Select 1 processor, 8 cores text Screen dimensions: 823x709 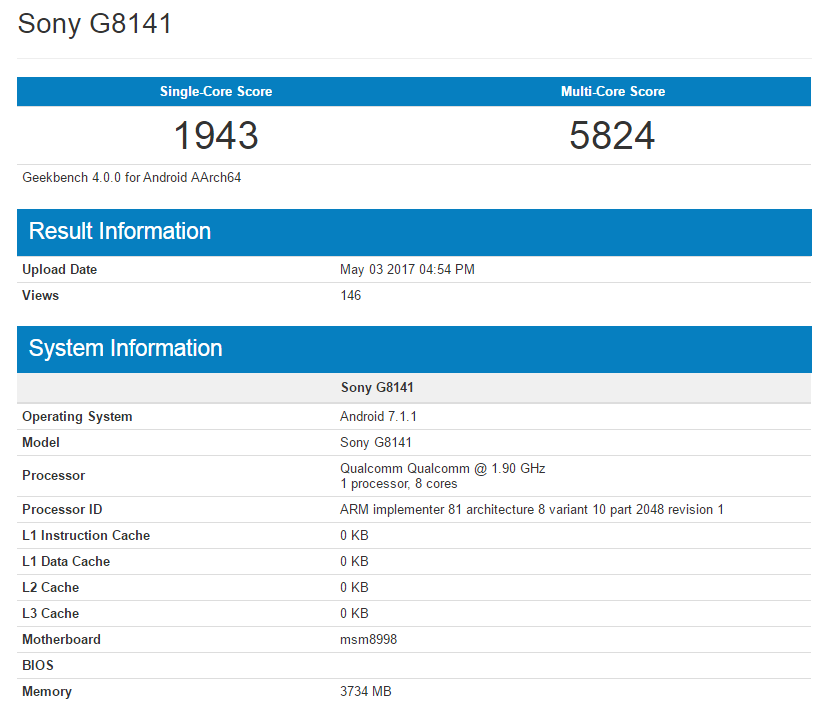tap(398, 483)
